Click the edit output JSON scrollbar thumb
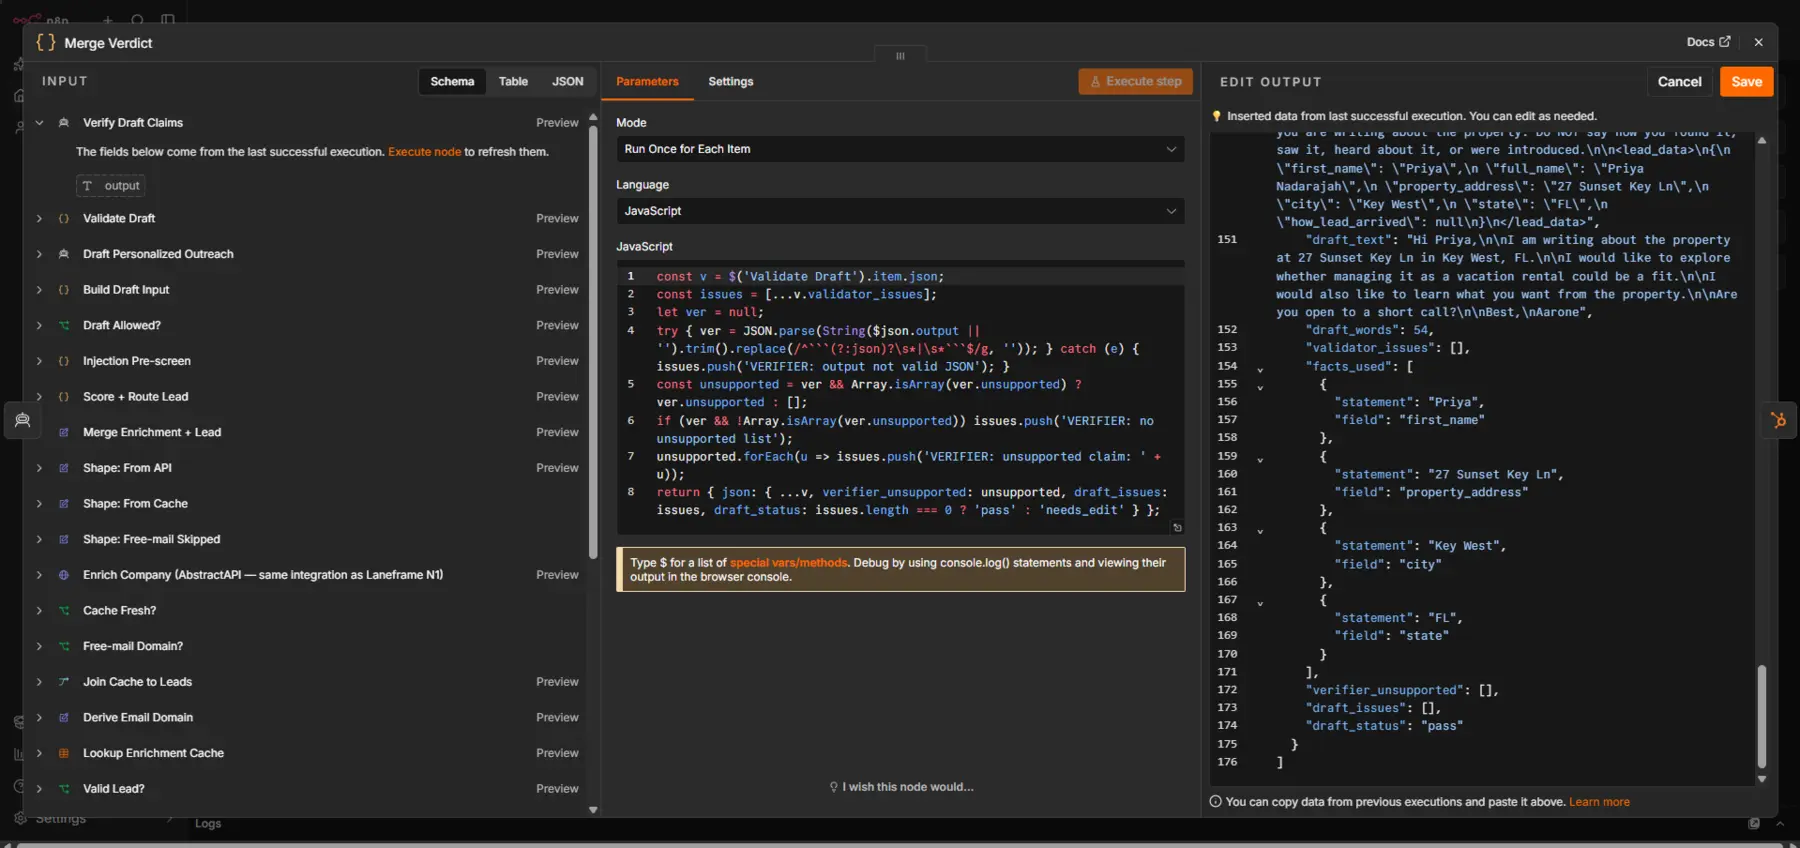Viewport: 1800px width, 848px height. coord(1761,717)
